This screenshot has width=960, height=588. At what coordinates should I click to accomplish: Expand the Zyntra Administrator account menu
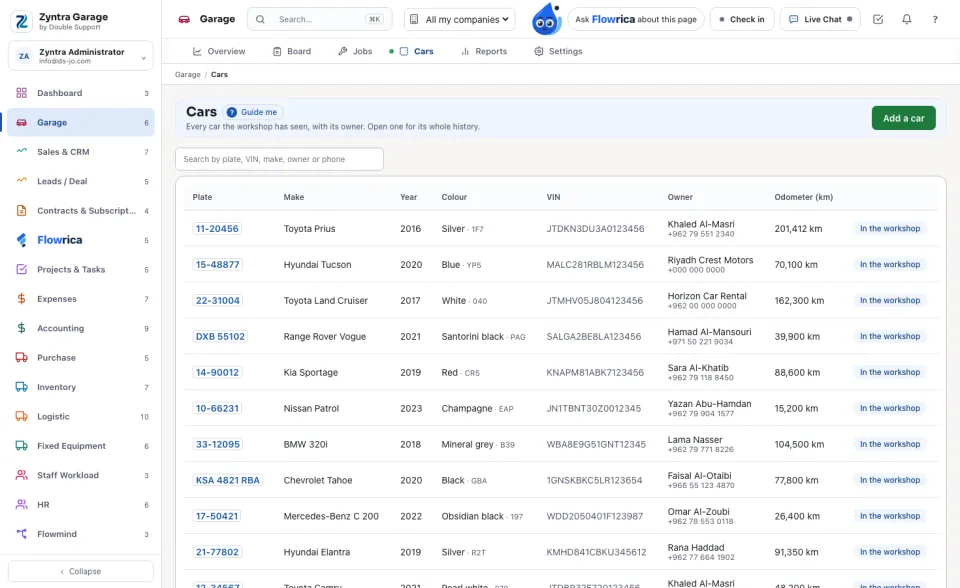81,56
